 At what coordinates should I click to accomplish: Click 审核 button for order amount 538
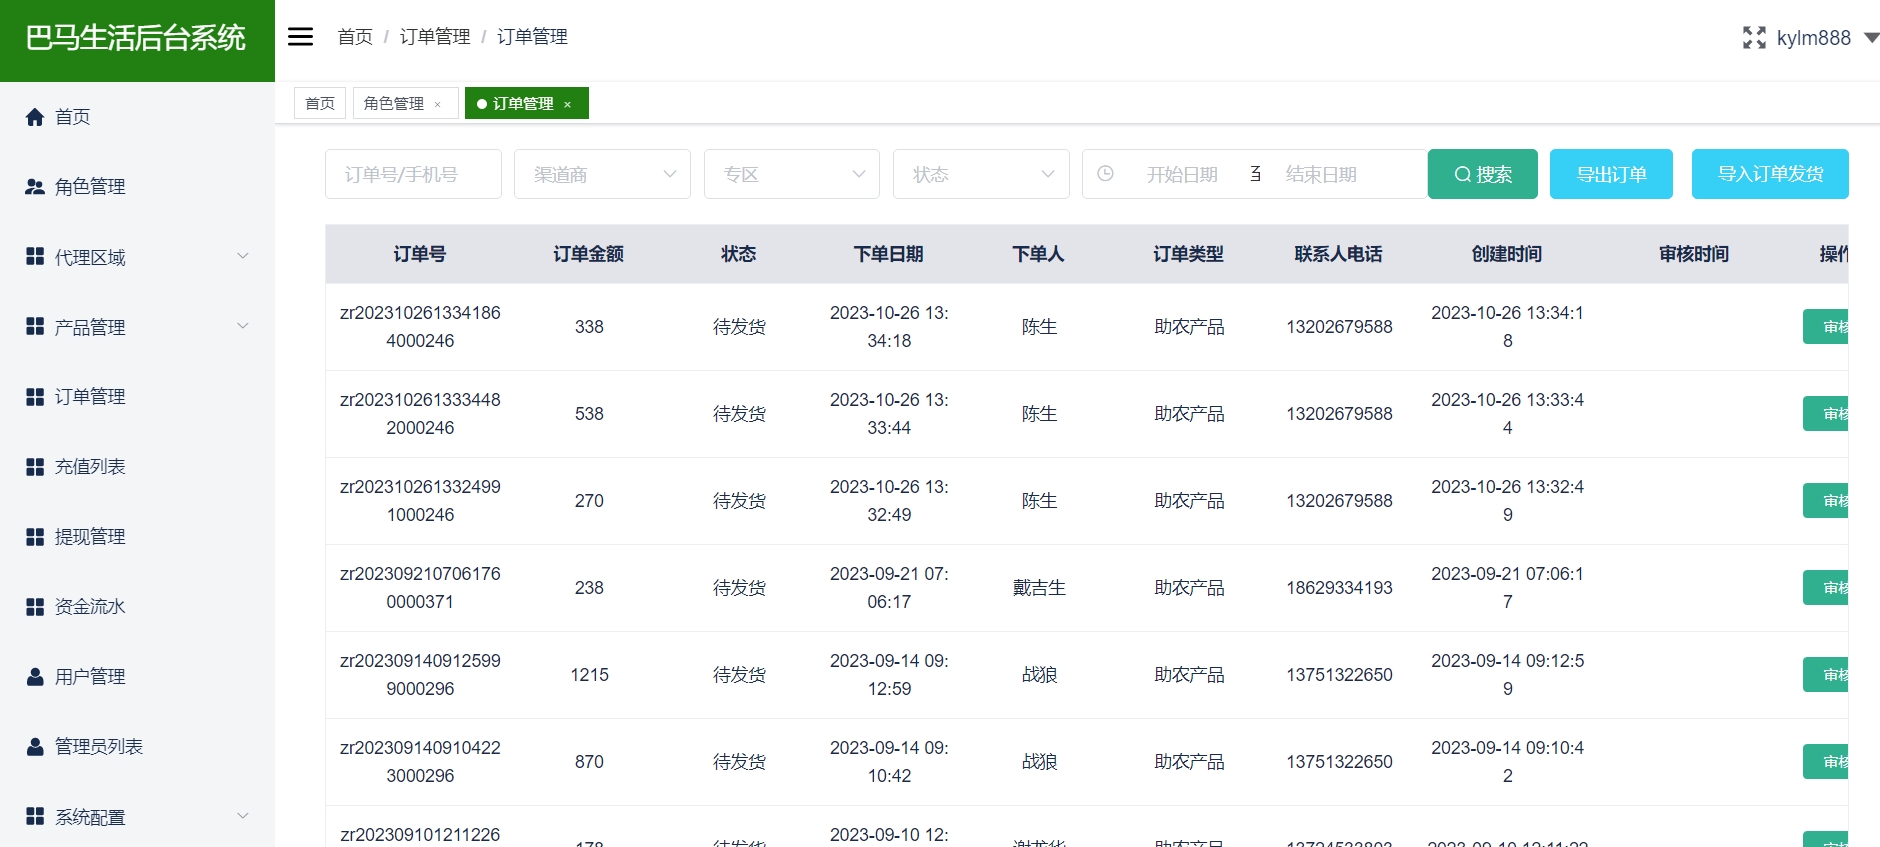coord(1826,414)
